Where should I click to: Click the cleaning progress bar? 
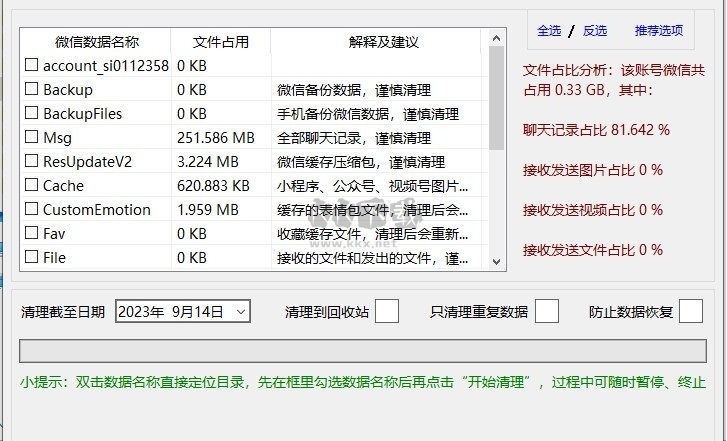point(363,351)
